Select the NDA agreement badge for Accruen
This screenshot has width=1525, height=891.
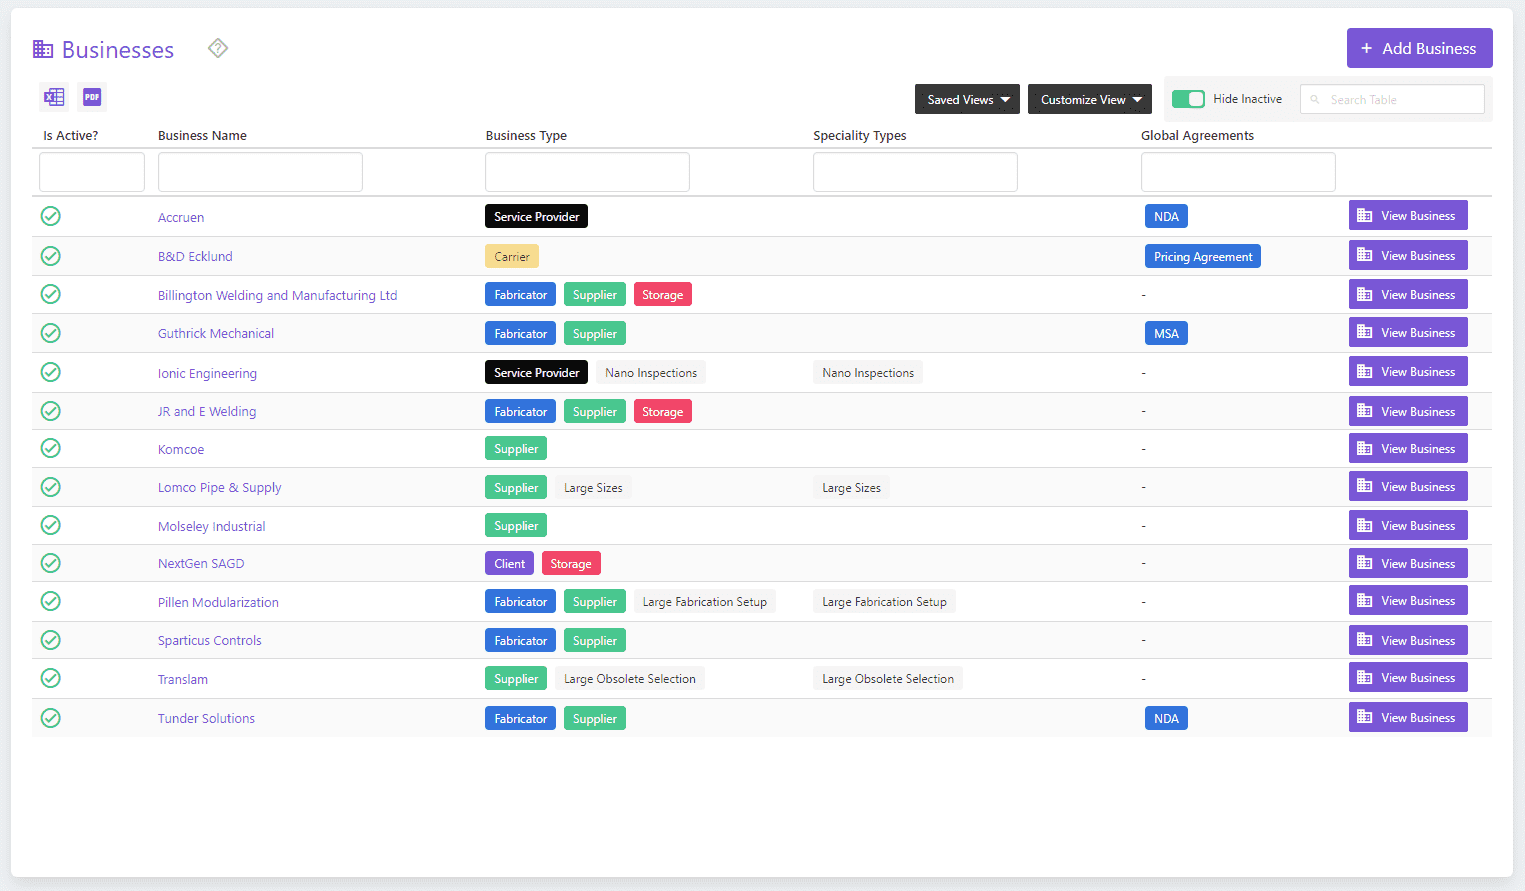[x=1165, y=216]
